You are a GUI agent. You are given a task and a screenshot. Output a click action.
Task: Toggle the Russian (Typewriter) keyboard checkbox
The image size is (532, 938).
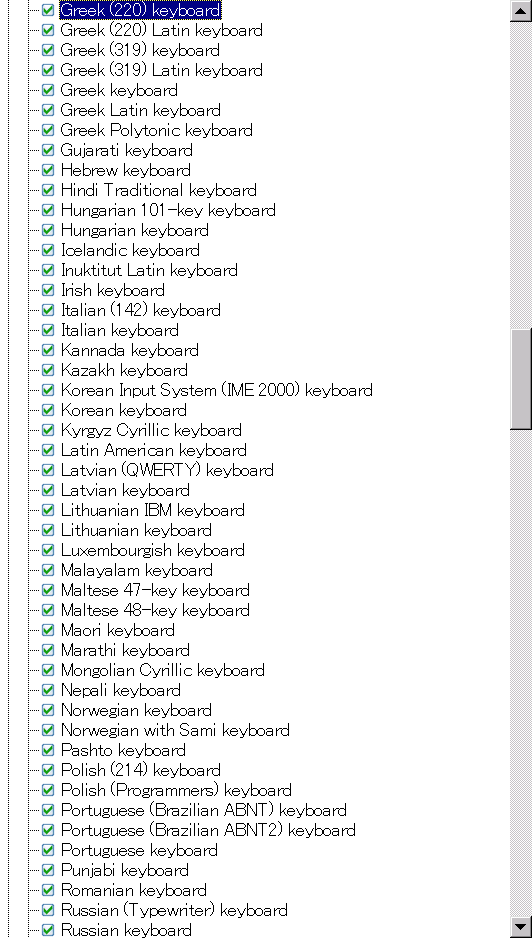[x=48, y=910]
